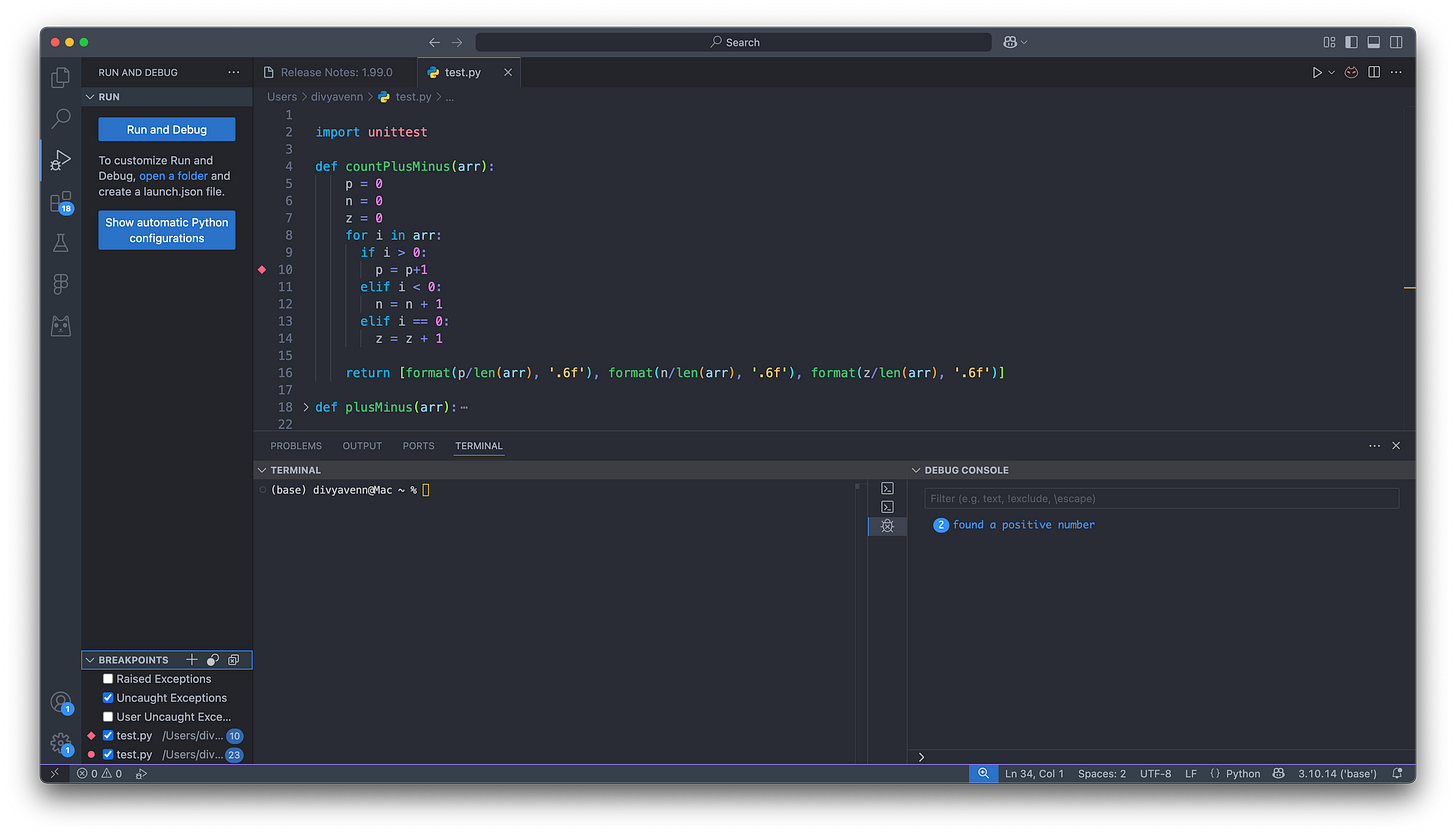
Task: Open the Figma extension icon in activity bar
Action: point(61,284)
